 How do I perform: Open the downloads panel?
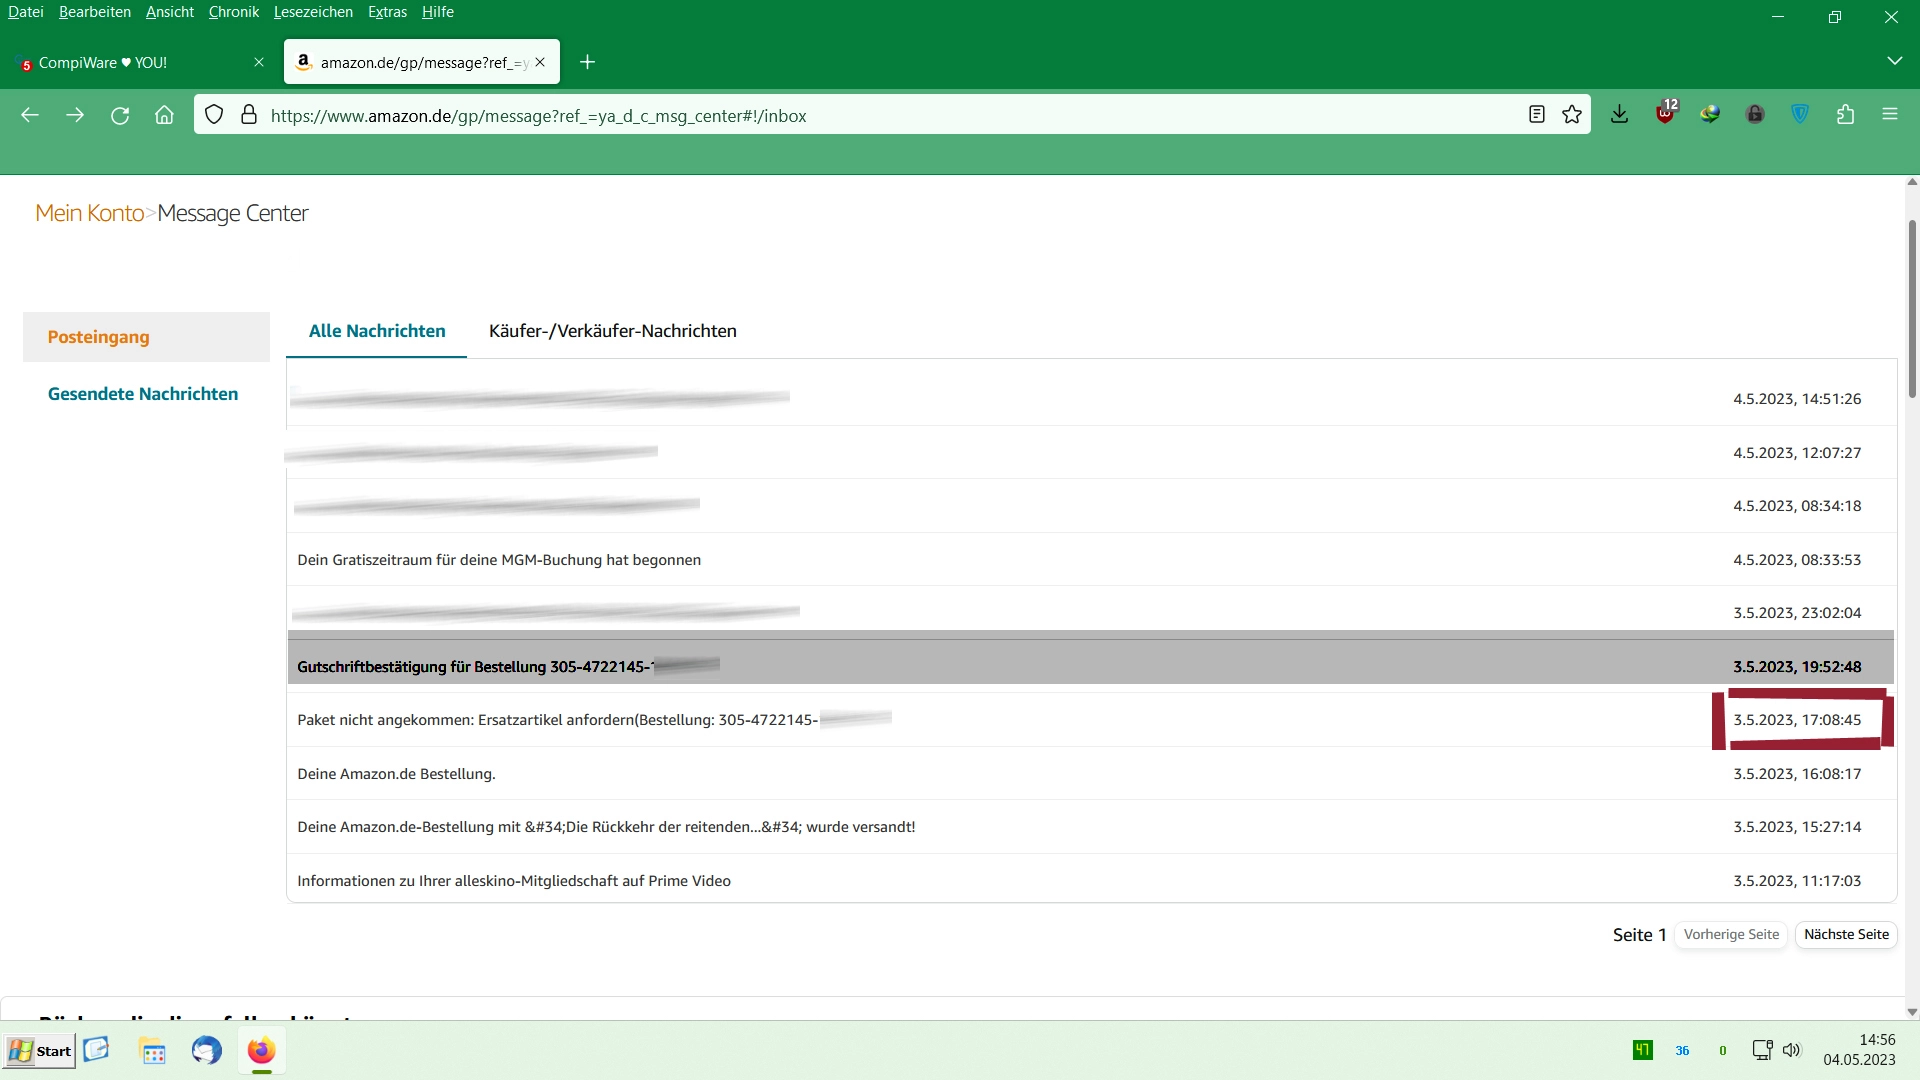pyautogui.click(x=1620, y=115)
